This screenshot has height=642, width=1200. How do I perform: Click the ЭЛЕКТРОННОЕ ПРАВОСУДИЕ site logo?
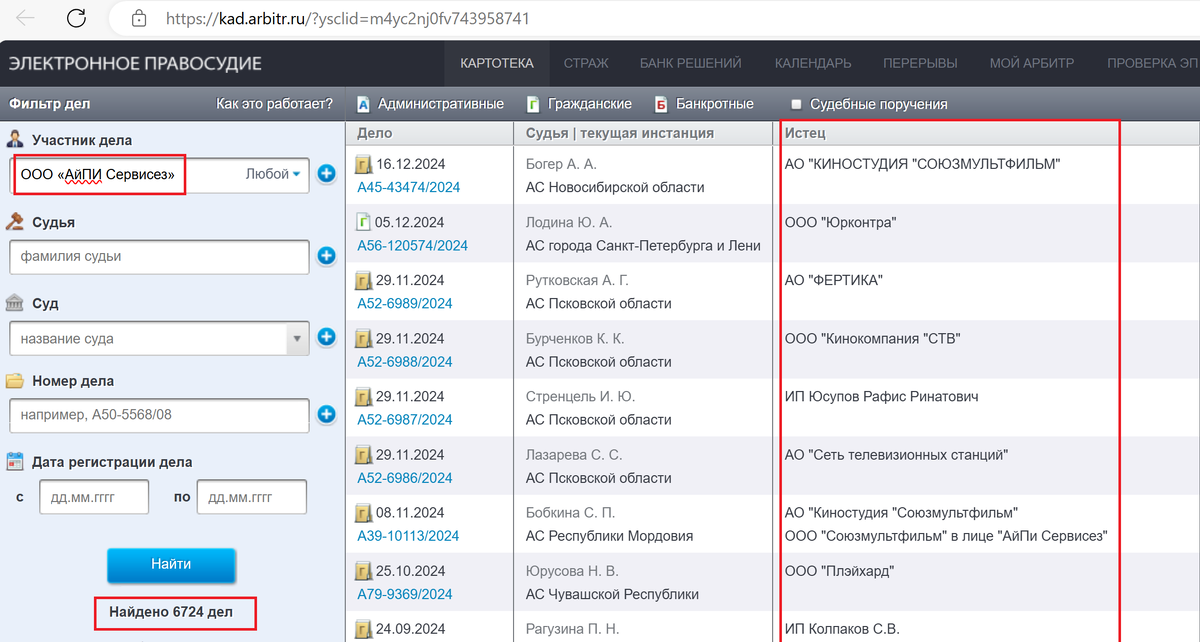[135, 63]
